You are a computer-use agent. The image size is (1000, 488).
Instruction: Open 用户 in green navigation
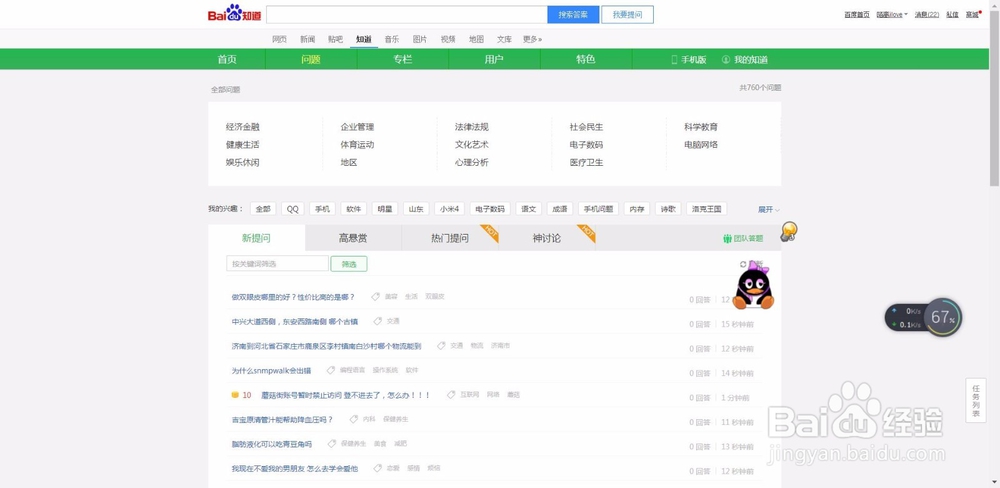(494, 59)
